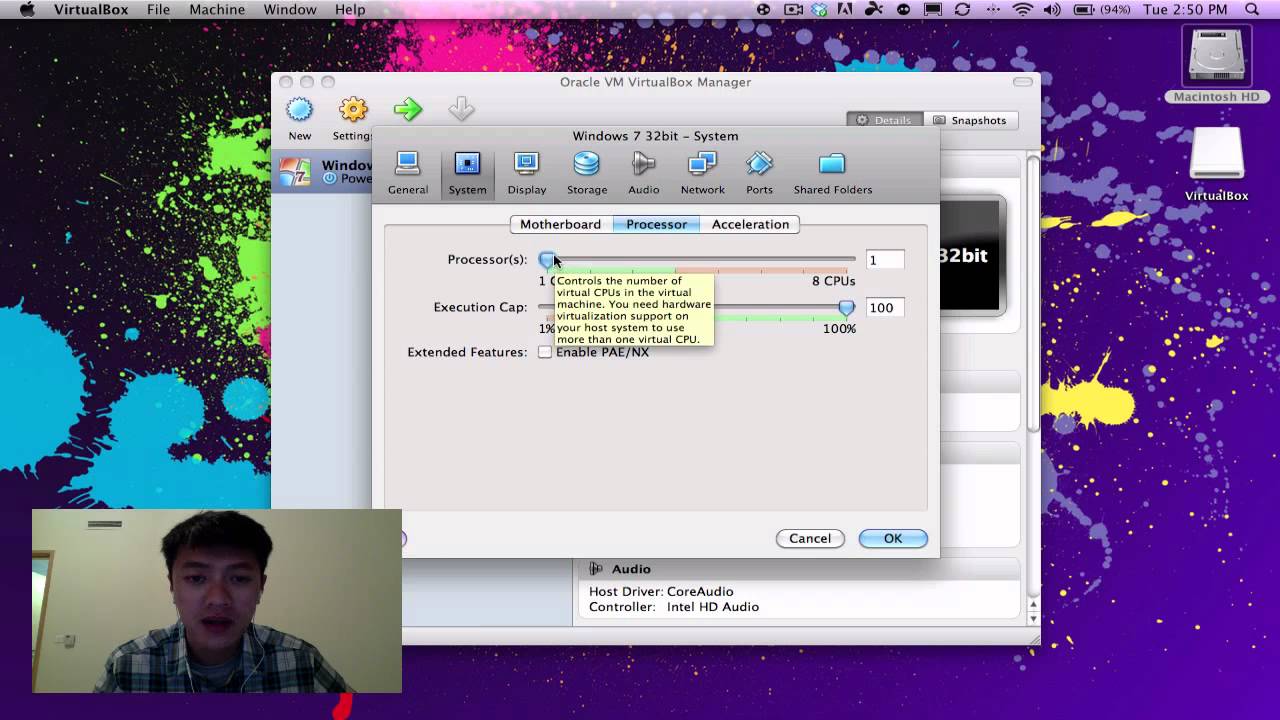Click the Wi-Fi status icon
1280x720 pixels.
coord(1022,10)
